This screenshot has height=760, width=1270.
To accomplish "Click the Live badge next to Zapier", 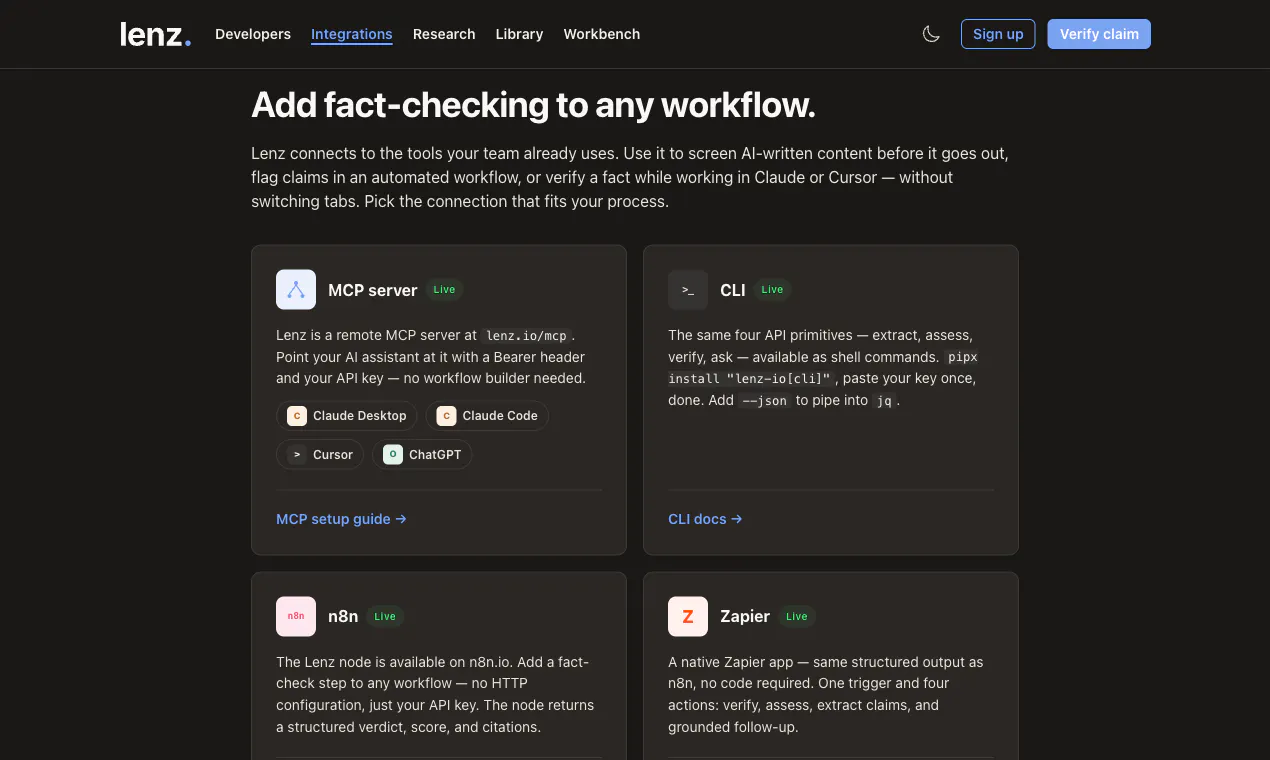I will pos(797,616).
